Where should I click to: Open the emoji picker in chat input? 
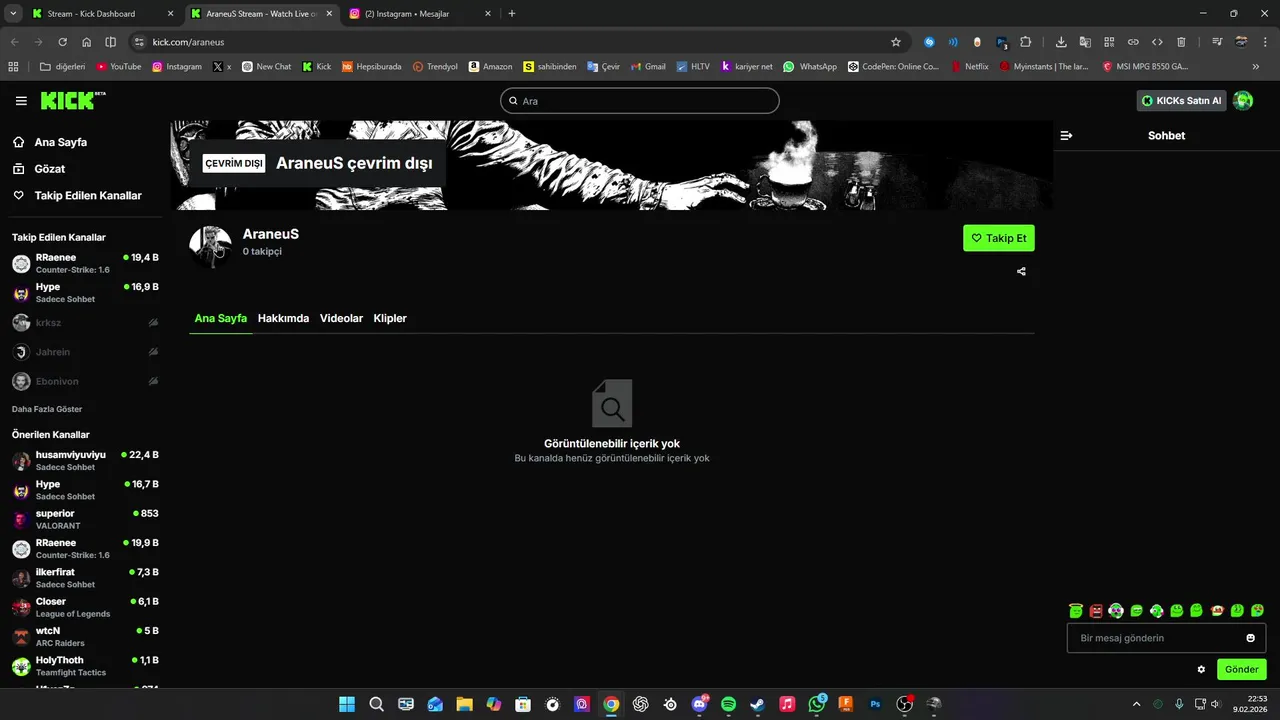(1250, 638)
